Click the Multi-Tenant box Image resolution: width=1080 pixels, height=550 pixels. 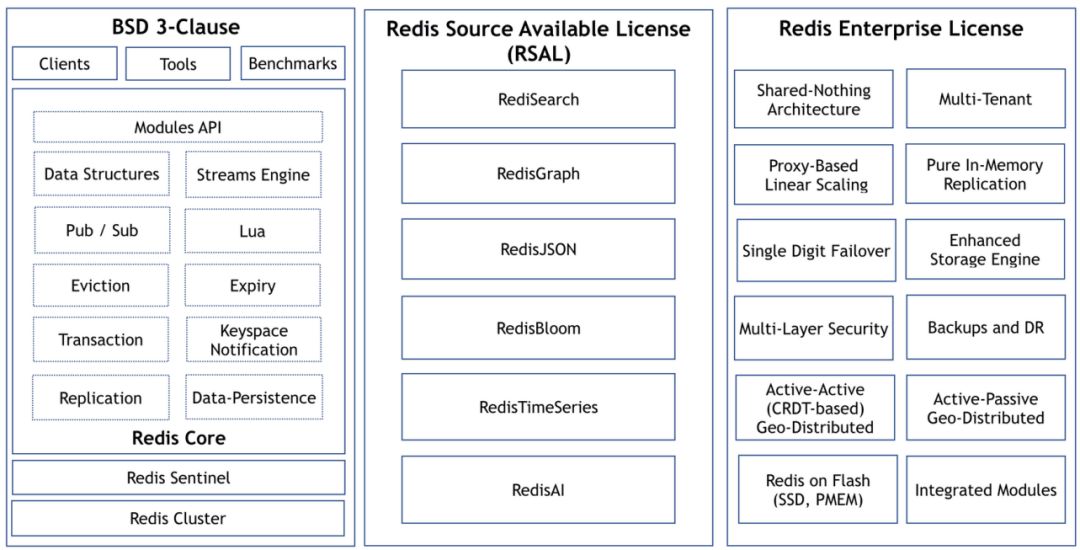pos(985,98)
